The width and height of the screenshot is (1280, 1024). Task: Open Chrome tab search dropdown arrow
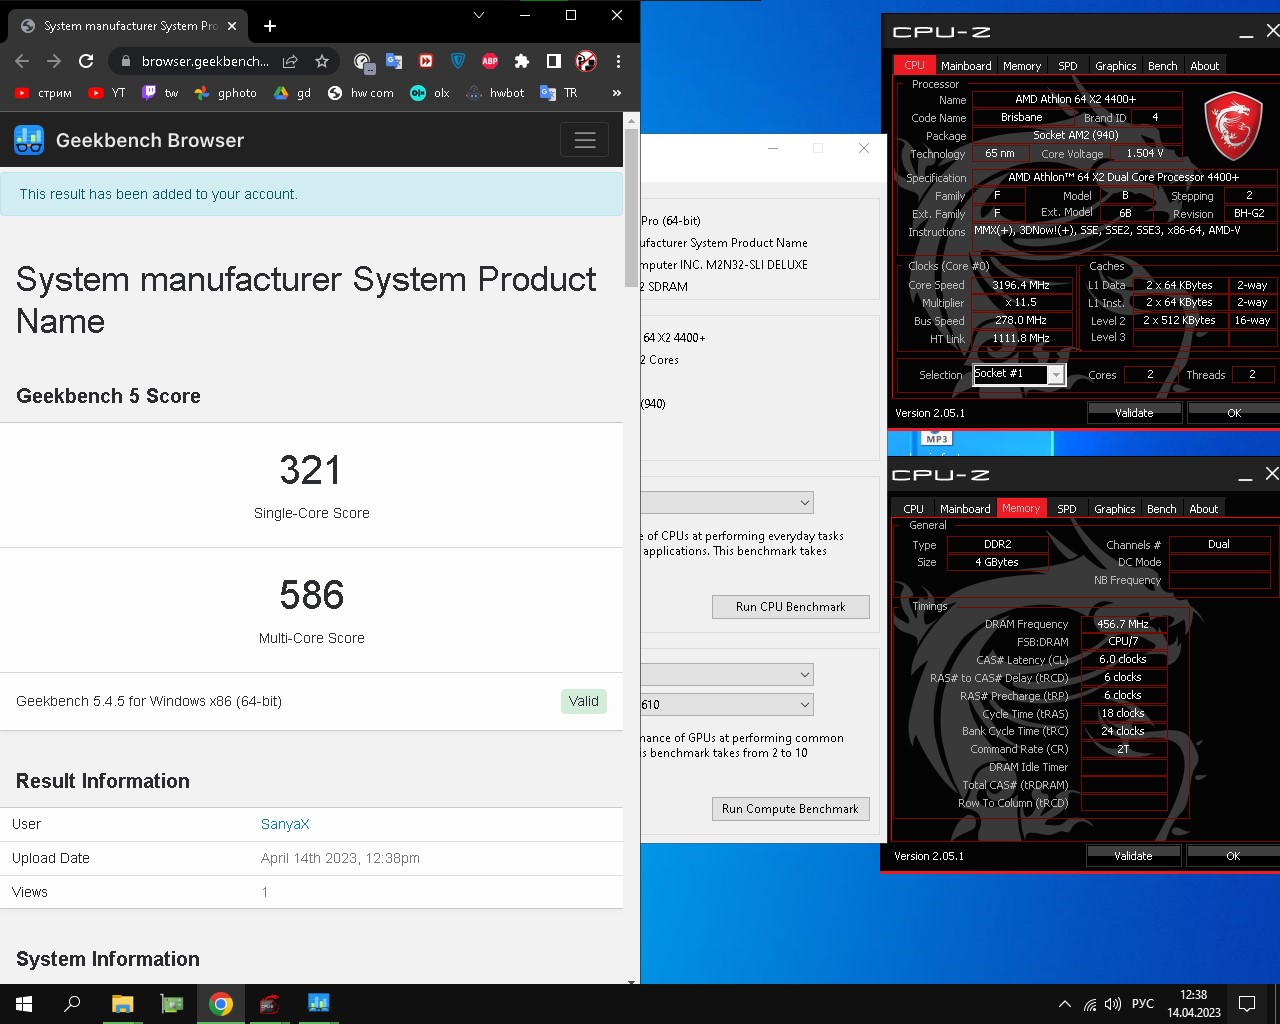478,15
